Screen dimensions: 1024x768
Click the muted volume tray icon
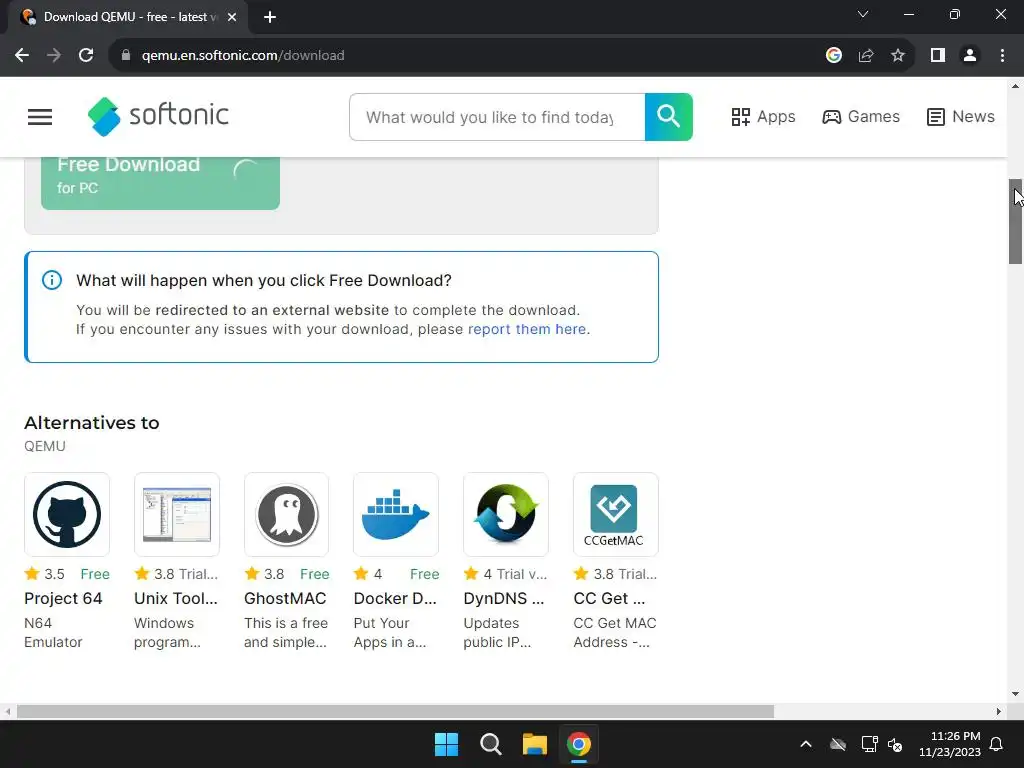(895, 744)
